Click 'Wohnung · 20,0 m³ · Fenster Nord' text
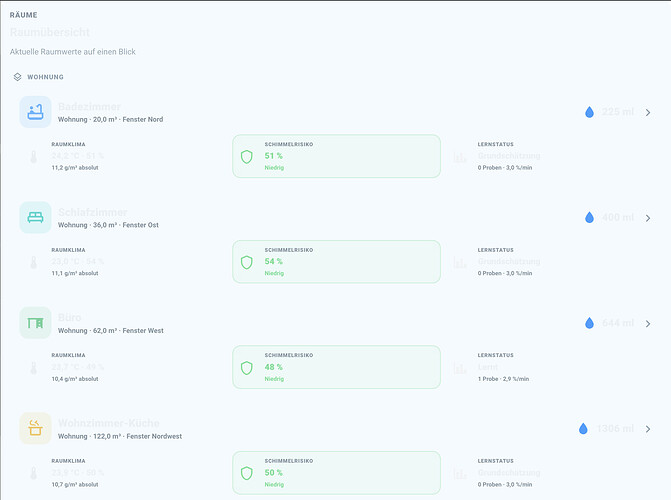The image size is (671, 500). (x=110, y=119)
